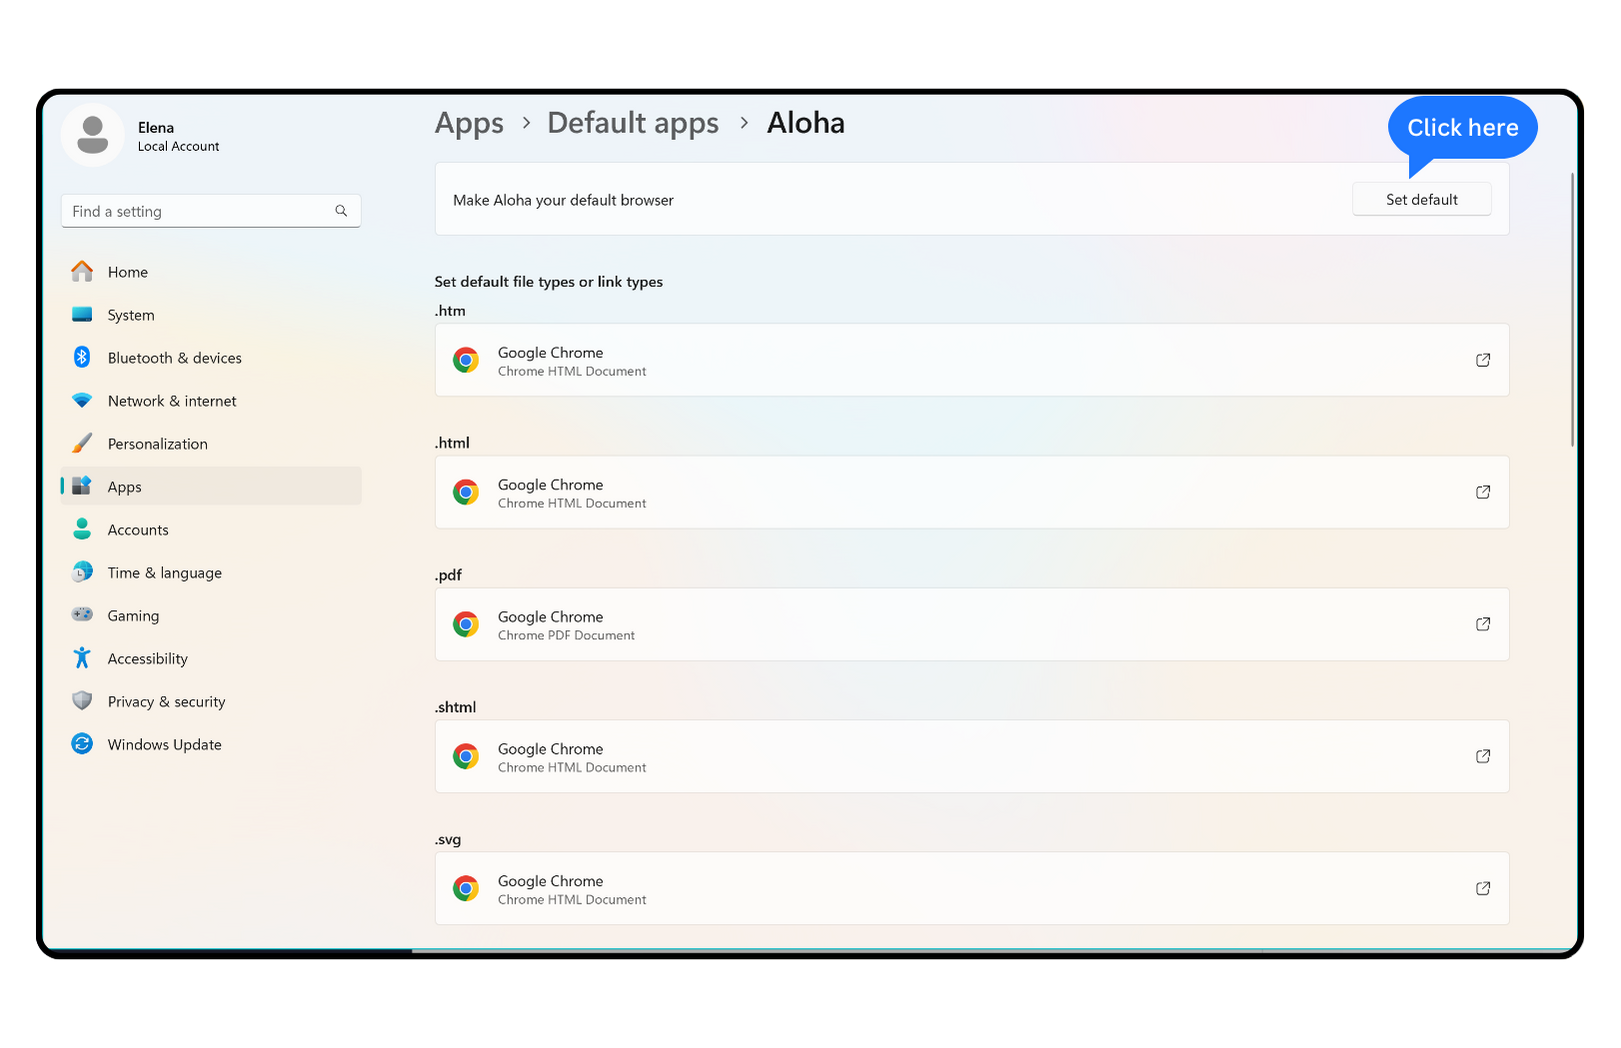
Task: Click the Gaming controller icon
Action: pyautogui.click(x=82, y=614)
